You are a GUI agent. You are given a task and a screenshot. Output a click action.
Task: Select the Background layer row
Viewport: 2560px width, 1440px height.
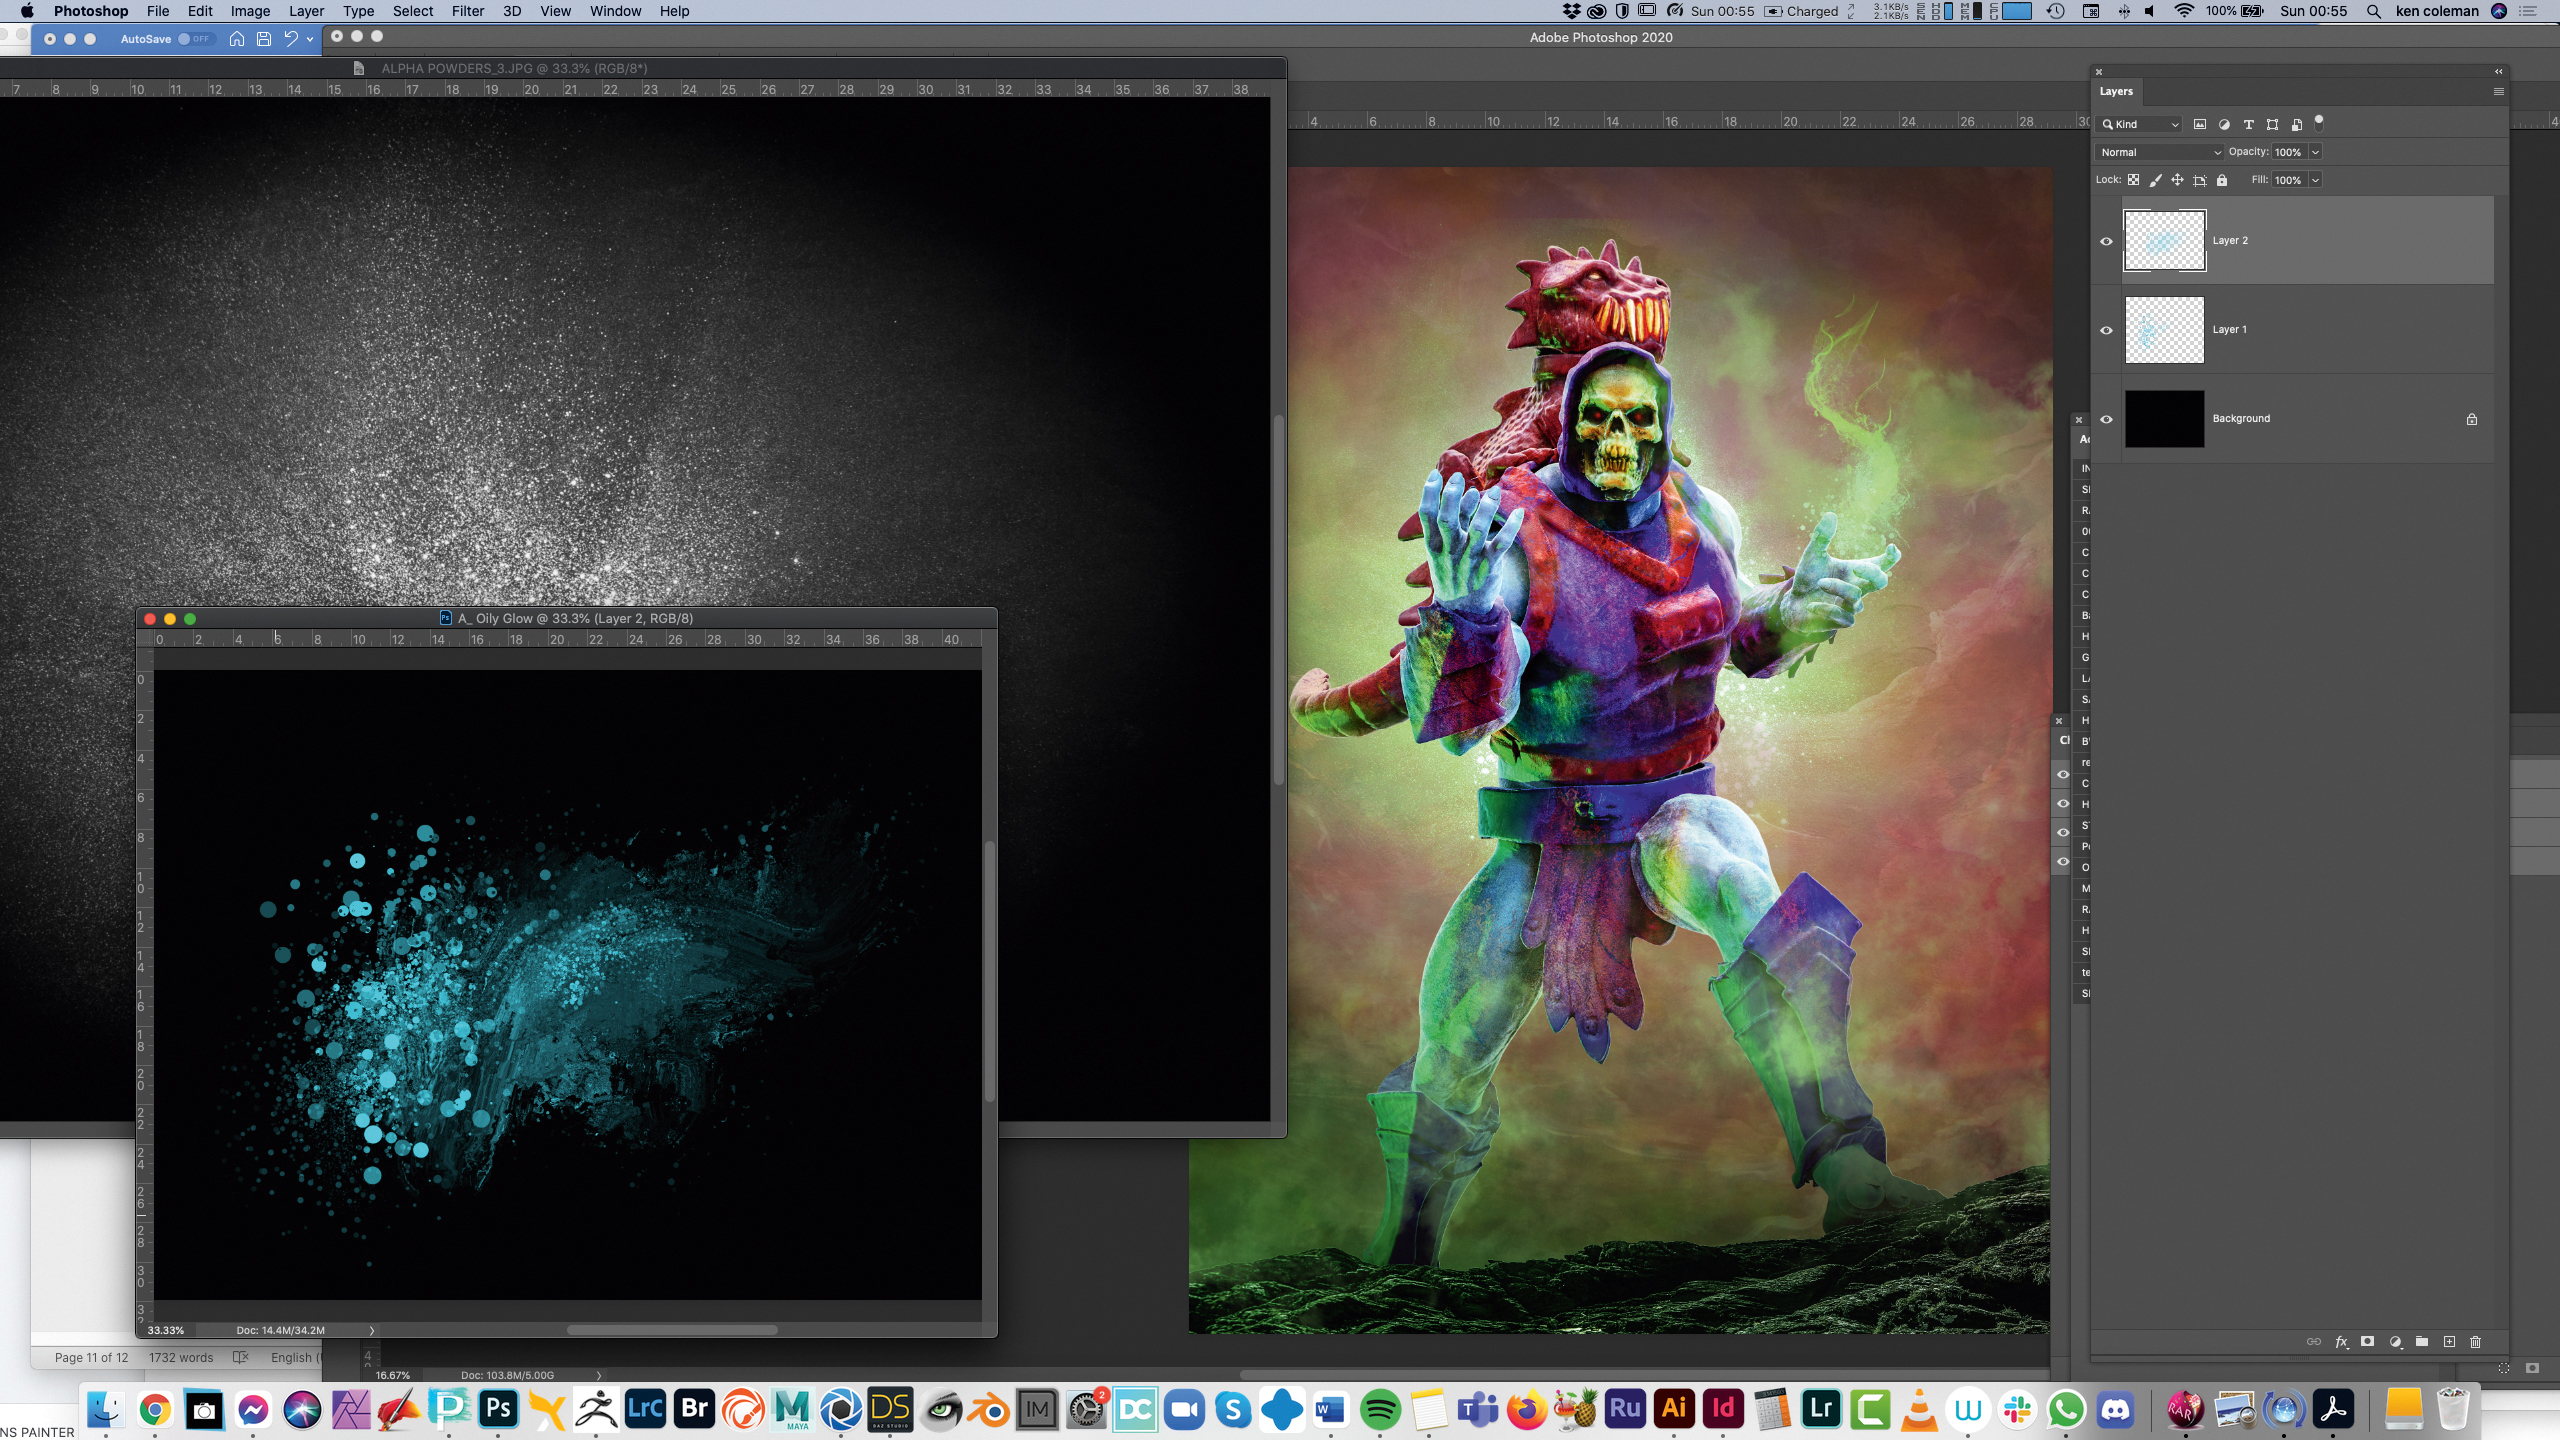point(2293,419)
